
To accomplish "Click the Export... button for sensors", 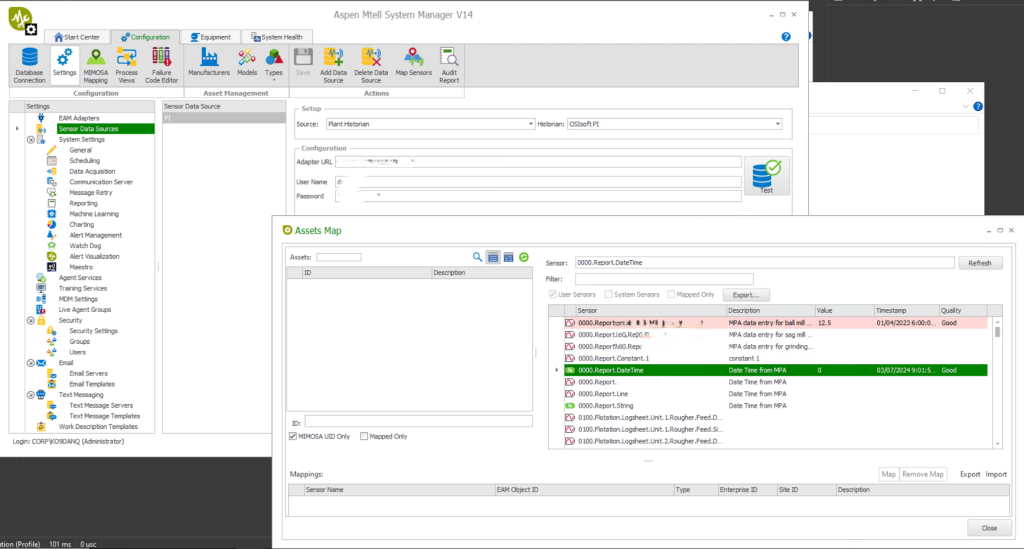I will coord(746,295).
